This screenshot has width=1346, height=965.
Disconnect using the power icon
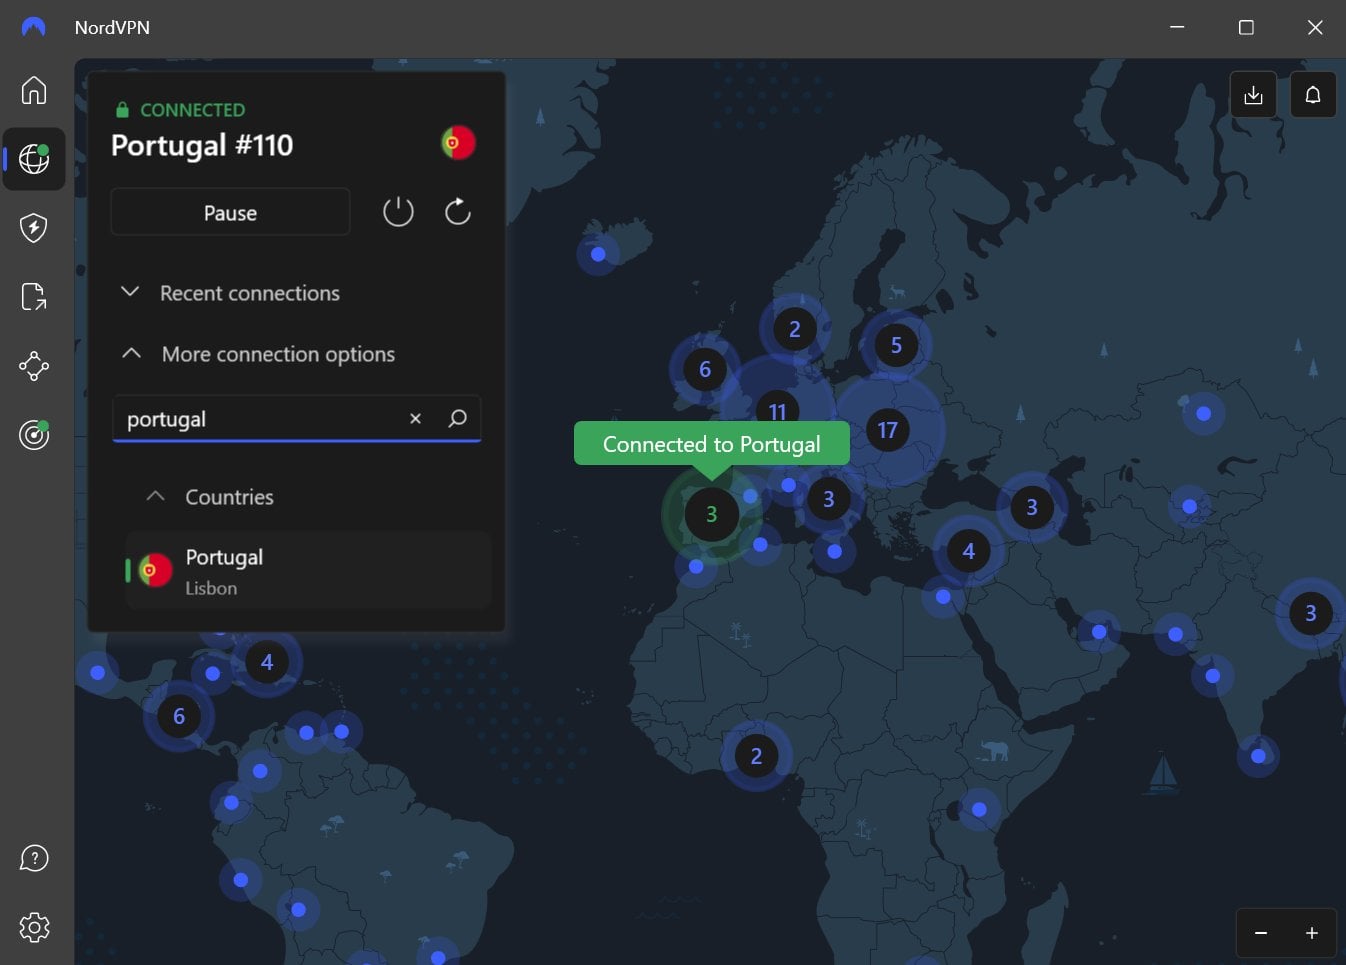click(x=398, y=211)
